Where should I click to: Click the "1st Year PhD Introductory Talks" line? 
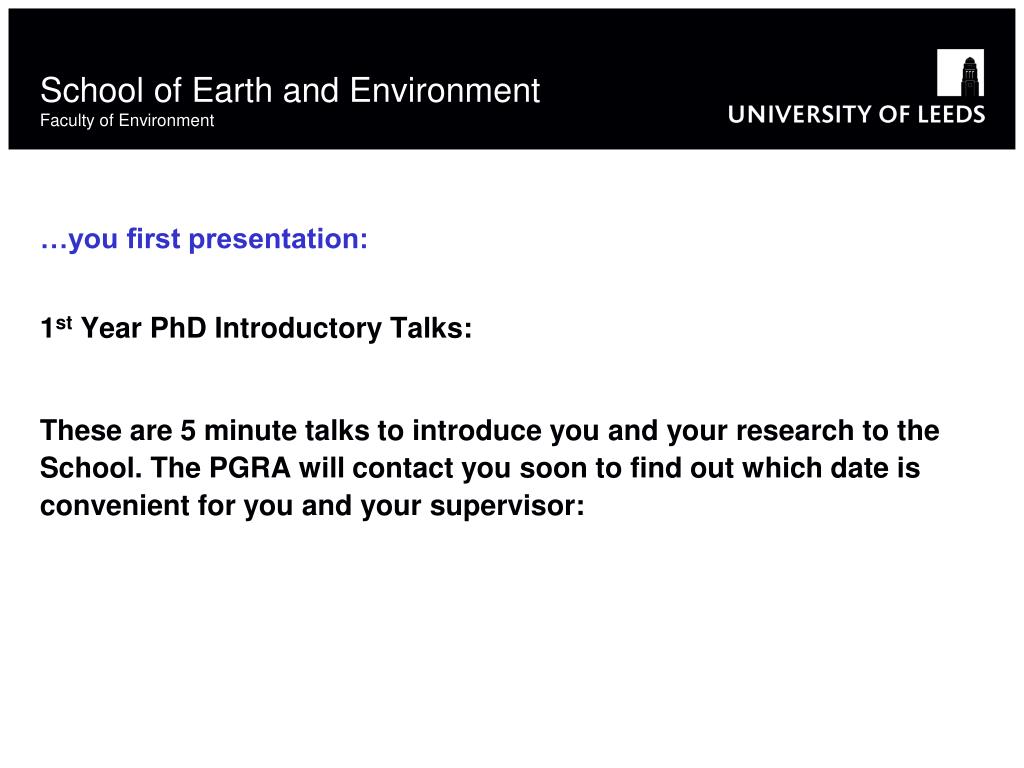255,328
